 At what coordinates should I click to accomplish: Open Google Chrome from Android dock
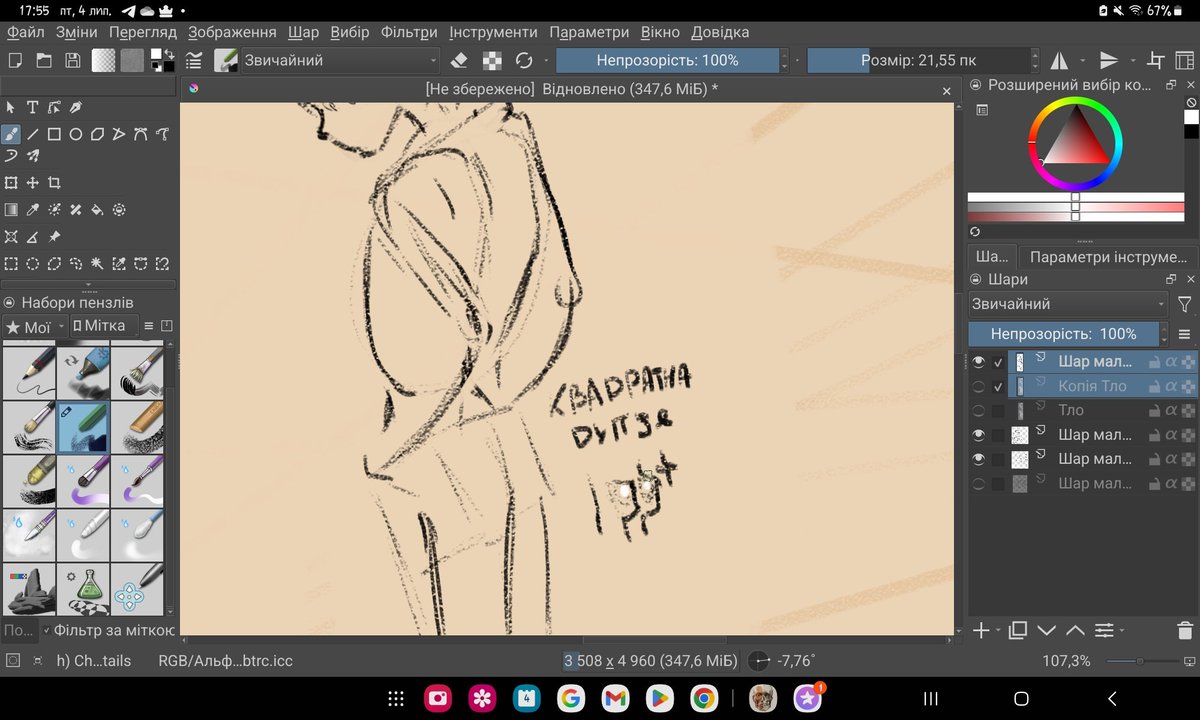(x=703, y=698)
